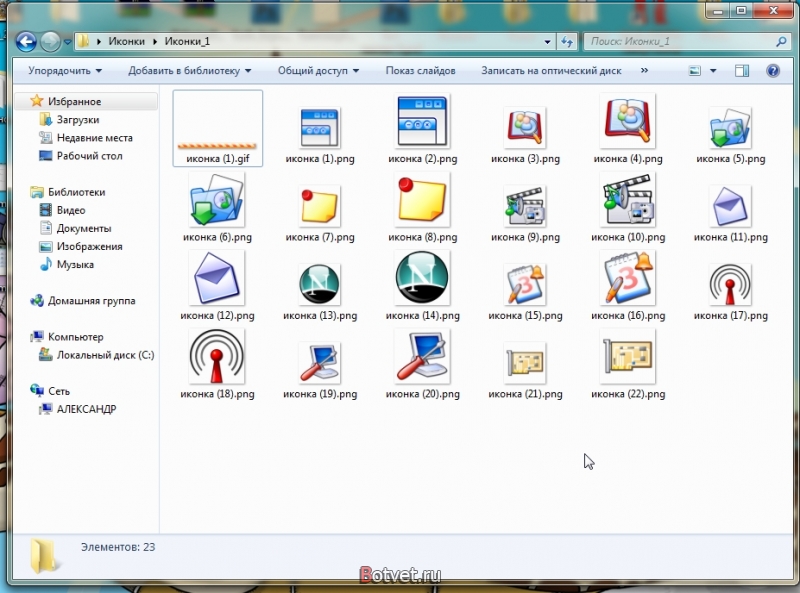Open the Добавить в библиотеку dropdown
The width and height of the screenshot is (800, 593).
coord(189,70)
